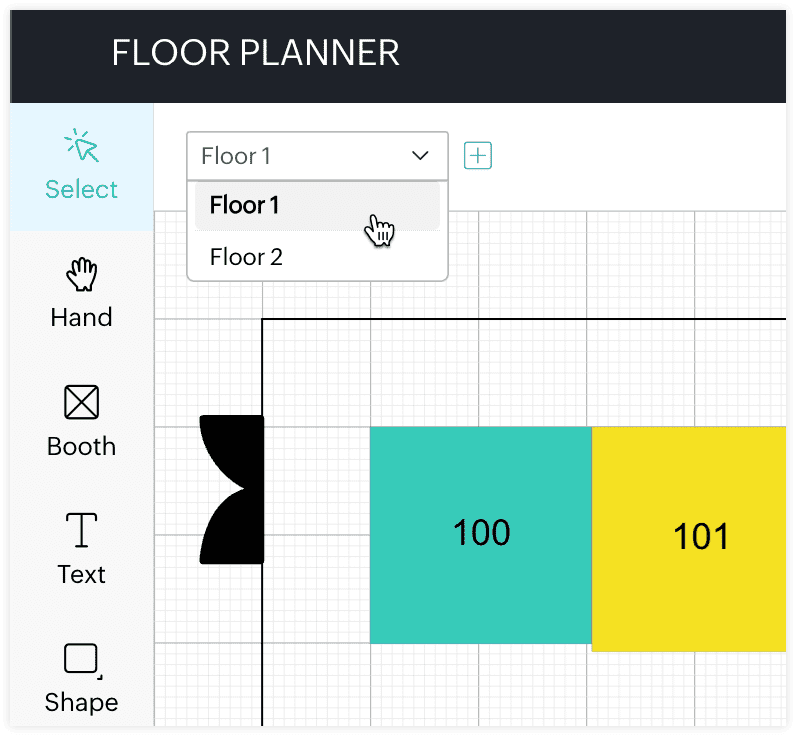Click the FLOOR PLANNER header title

tap(255, 52)
